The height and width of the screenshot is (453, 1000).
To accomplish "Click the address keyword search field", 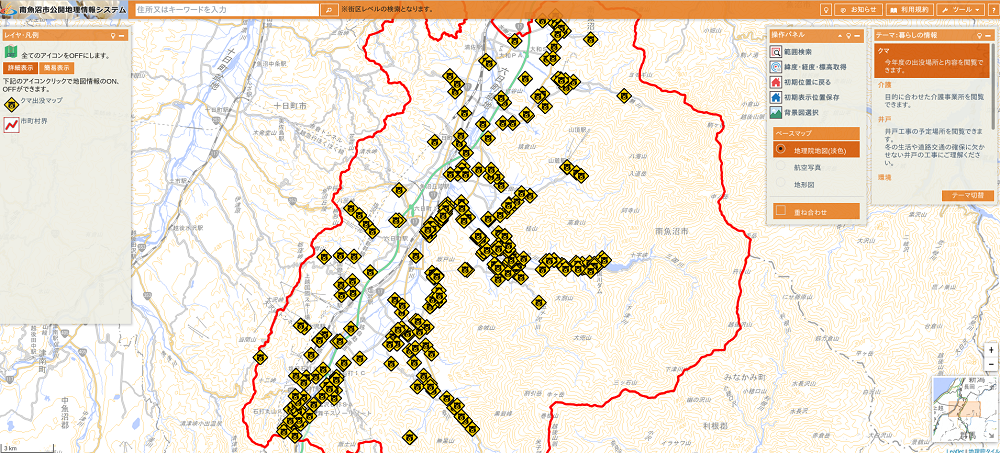I will [227, 9].
